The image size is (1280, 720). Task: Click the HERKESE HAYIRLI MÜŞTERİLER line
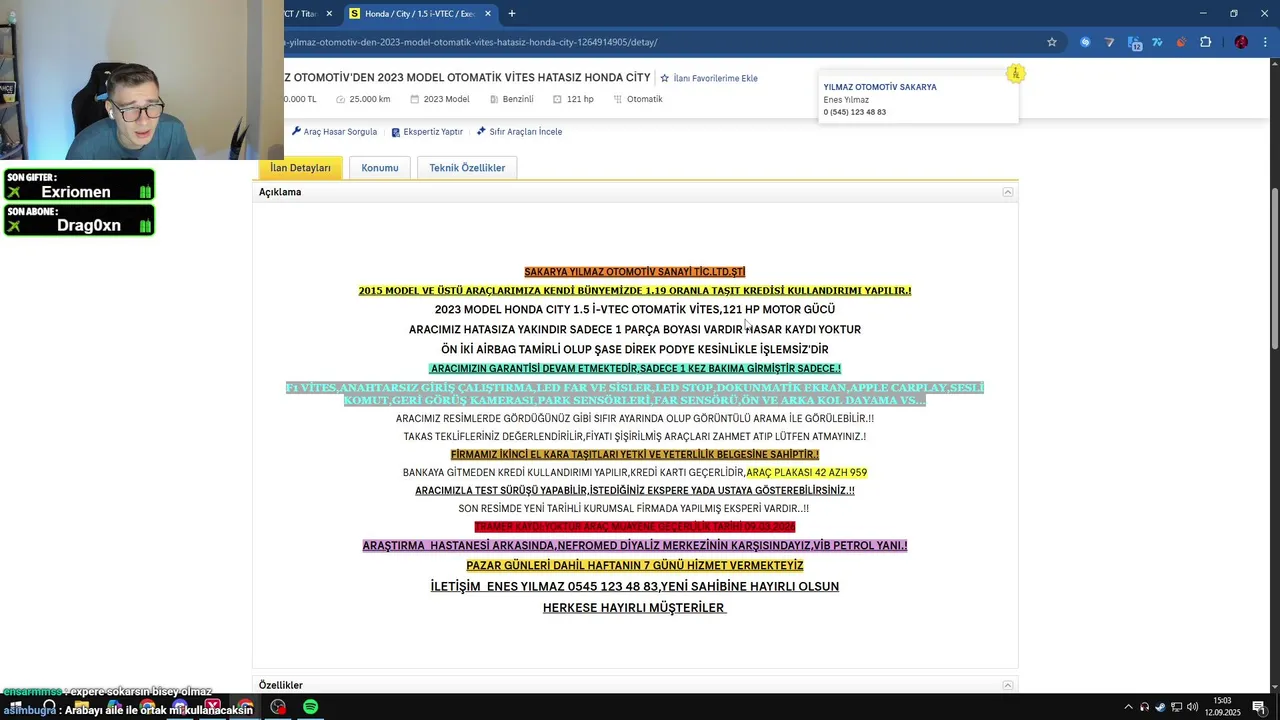[x=634, y=608]
